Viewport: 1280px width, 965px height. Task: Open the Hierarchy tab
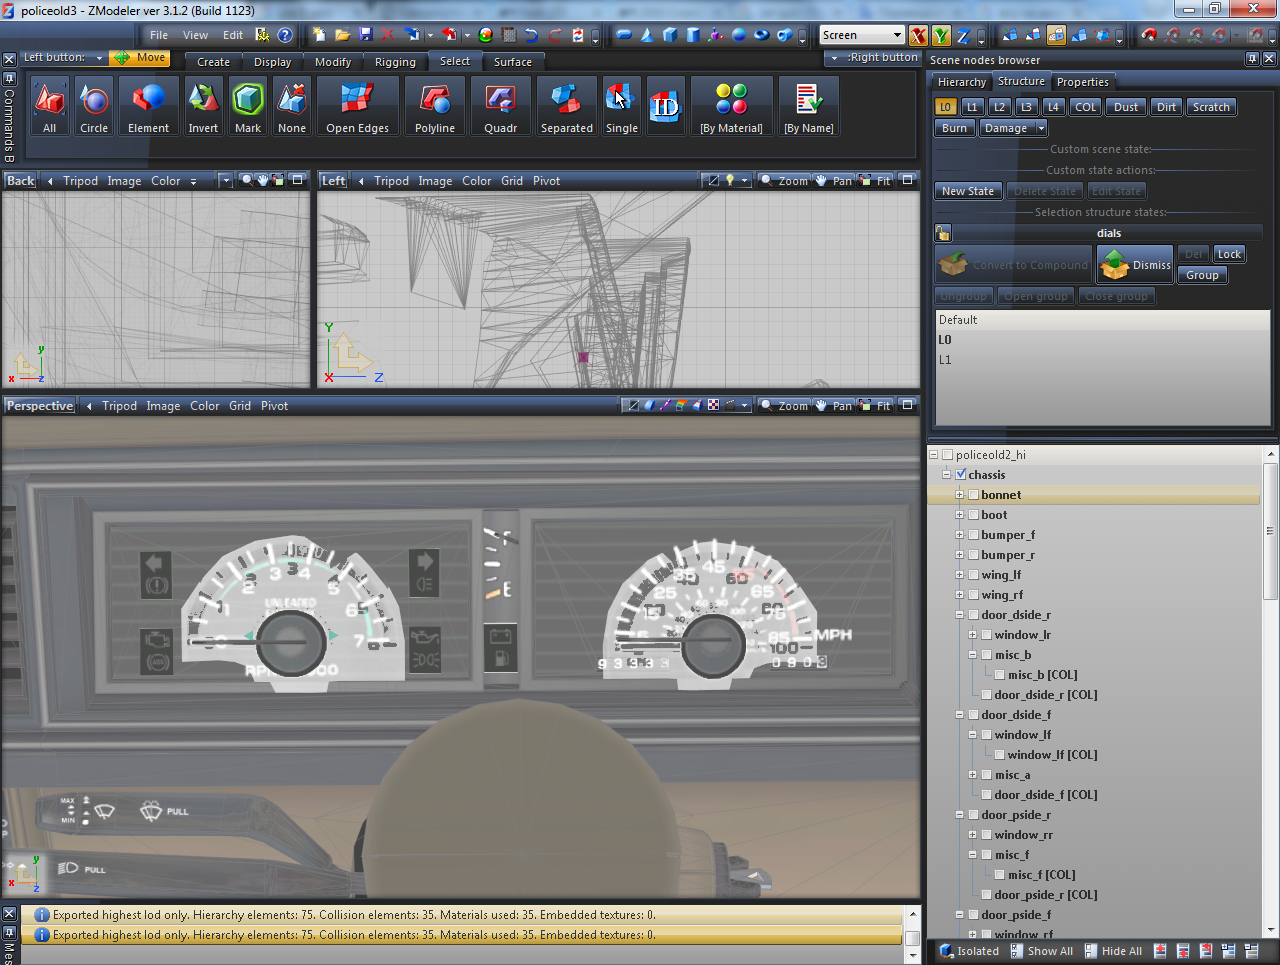tap(961, 82)
